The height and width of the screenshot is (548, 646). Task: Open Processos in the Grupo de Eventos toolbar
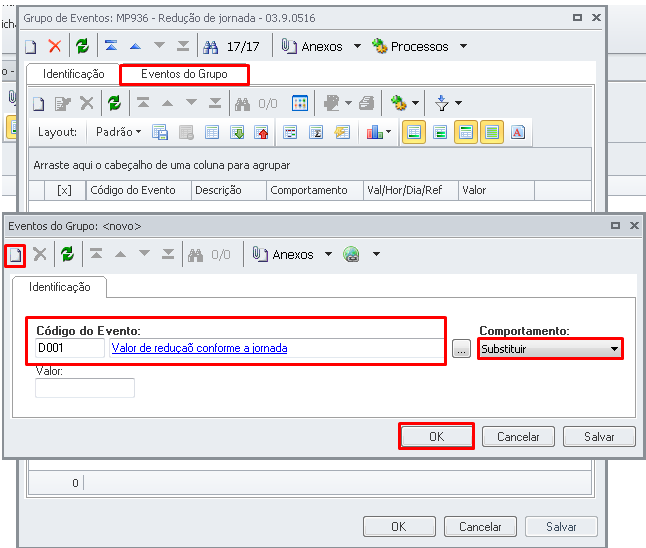pos(410,47)
